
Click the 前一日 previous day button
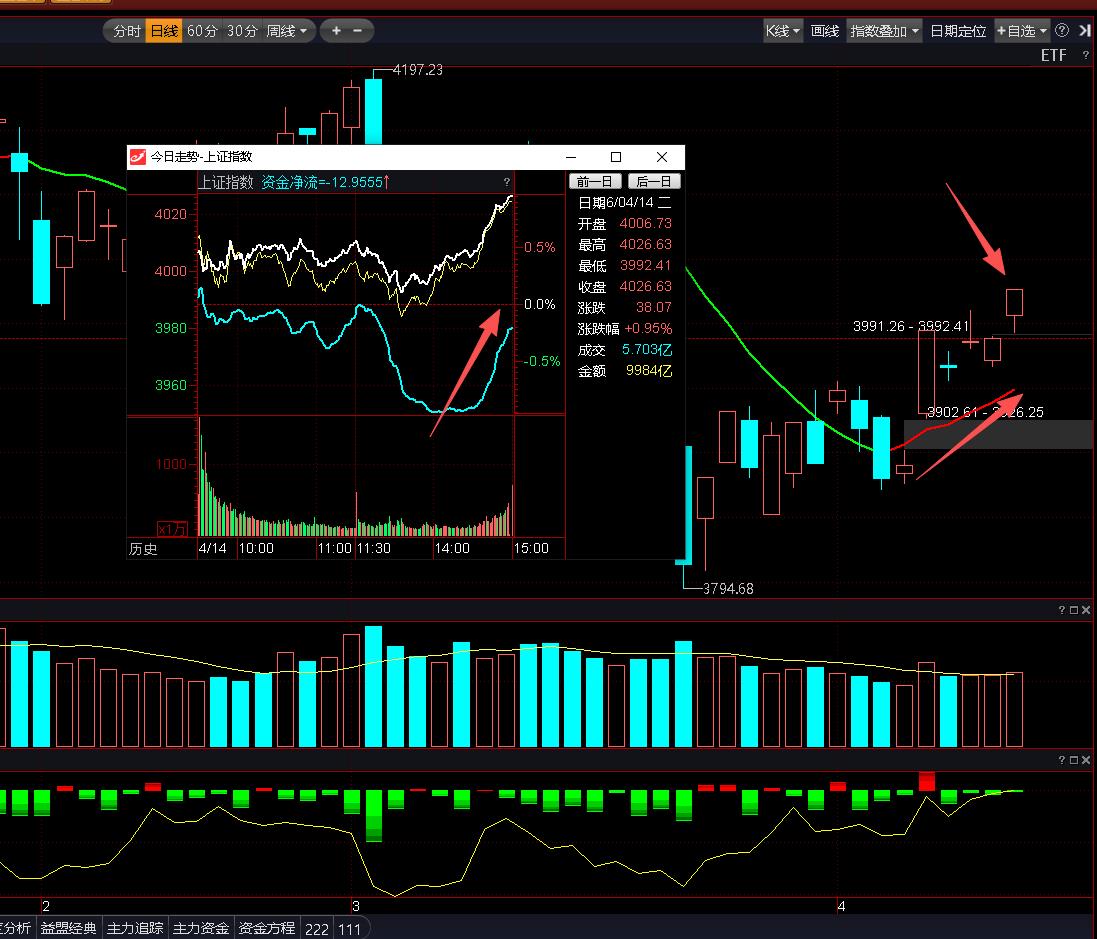point(595,181)
